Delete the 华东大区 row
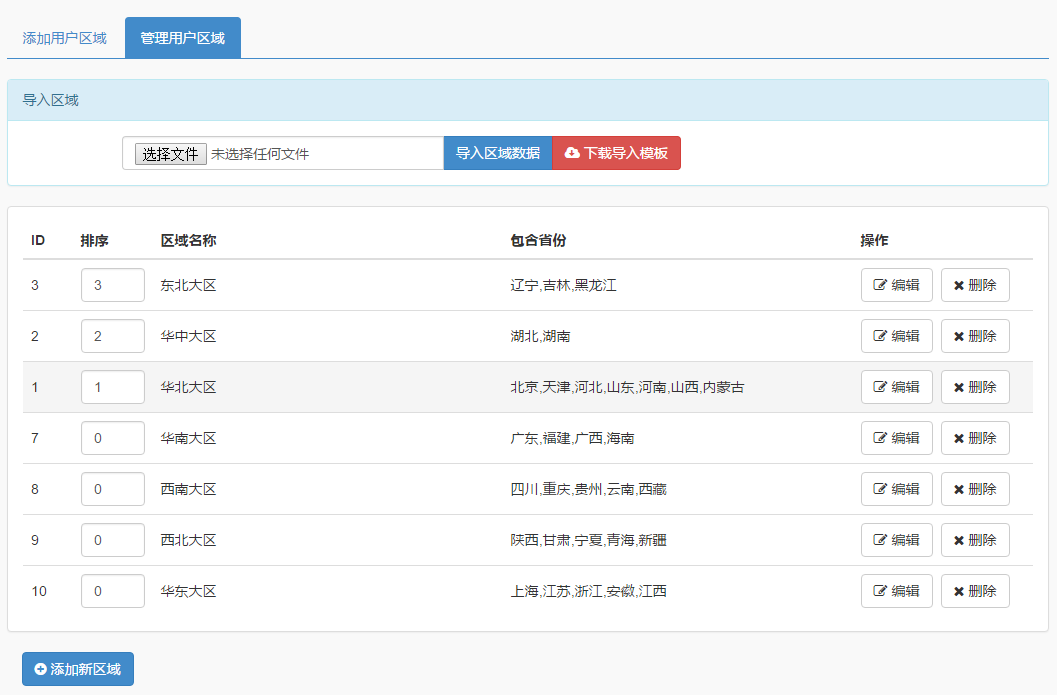This screenshot has width=1057, height=695. (x=975, y=591)
